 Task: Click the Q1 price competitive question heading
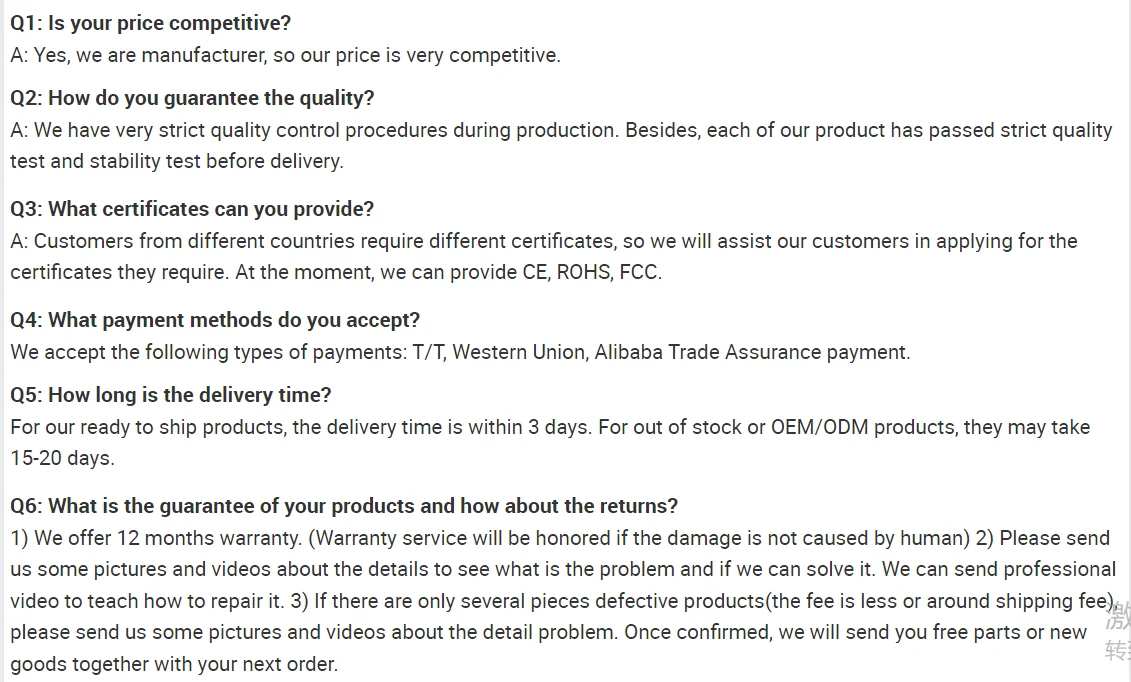[150, 23]
